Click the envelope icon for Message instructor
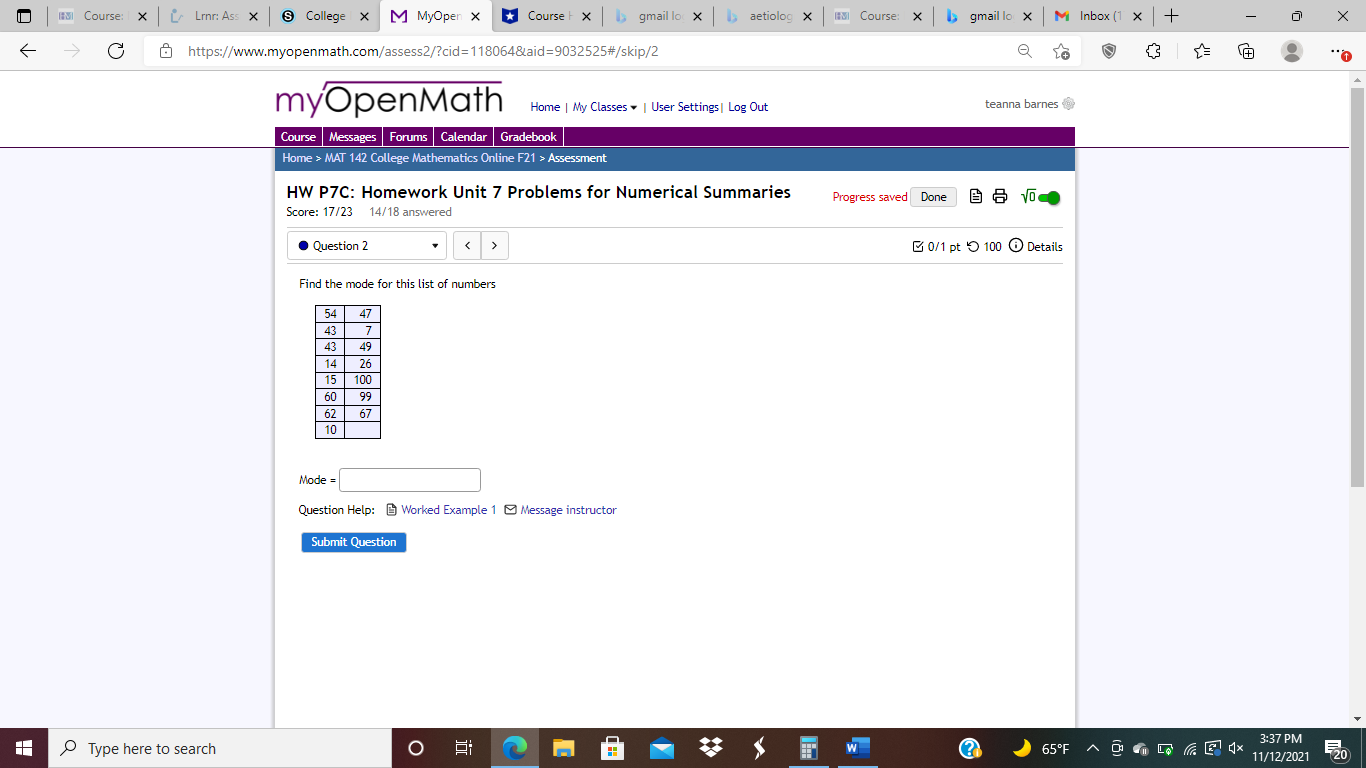The width and height of the screenshot is (1366, 768). [x=510, y=510]
